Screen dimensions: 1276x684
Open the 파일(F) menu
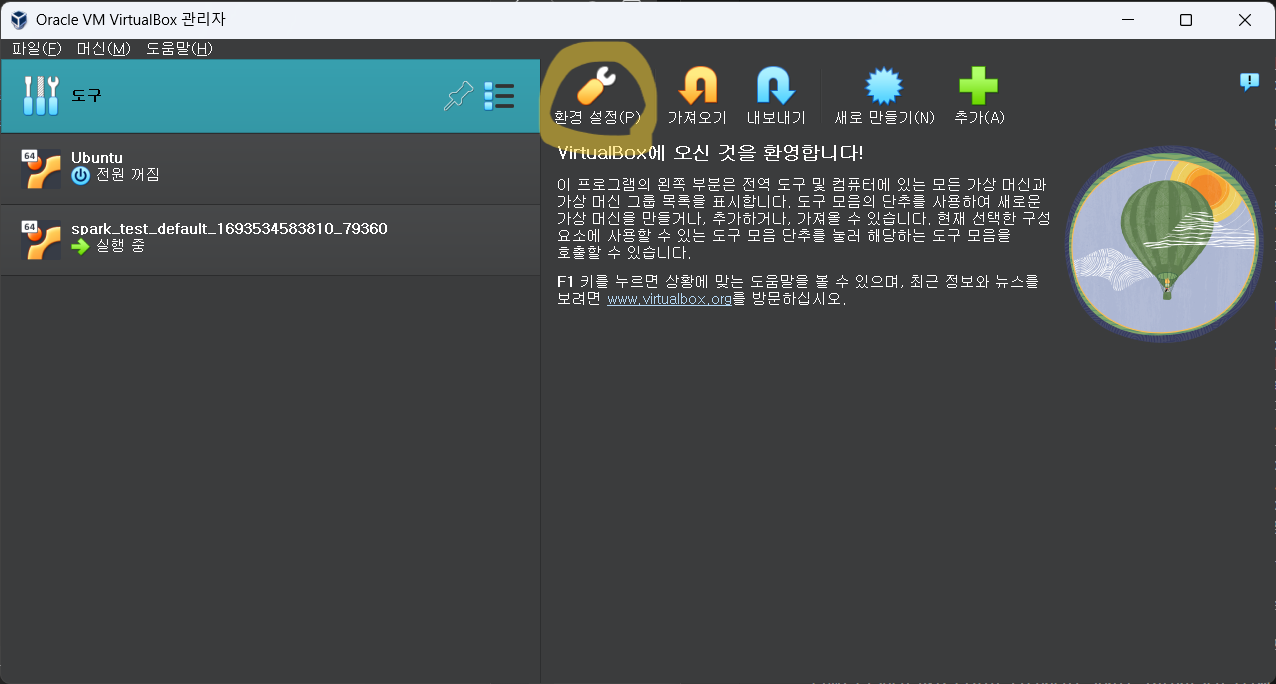tap(37, 48)
